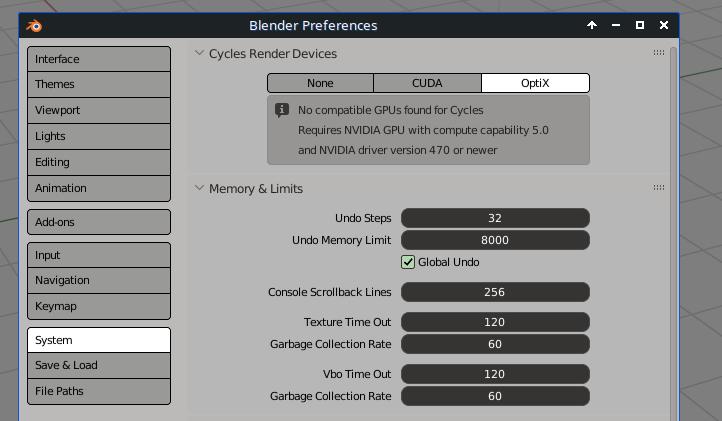This screenshot has width=722, height=421.
Task: Open the Themes preferences tab
Action: coord(99,85)
